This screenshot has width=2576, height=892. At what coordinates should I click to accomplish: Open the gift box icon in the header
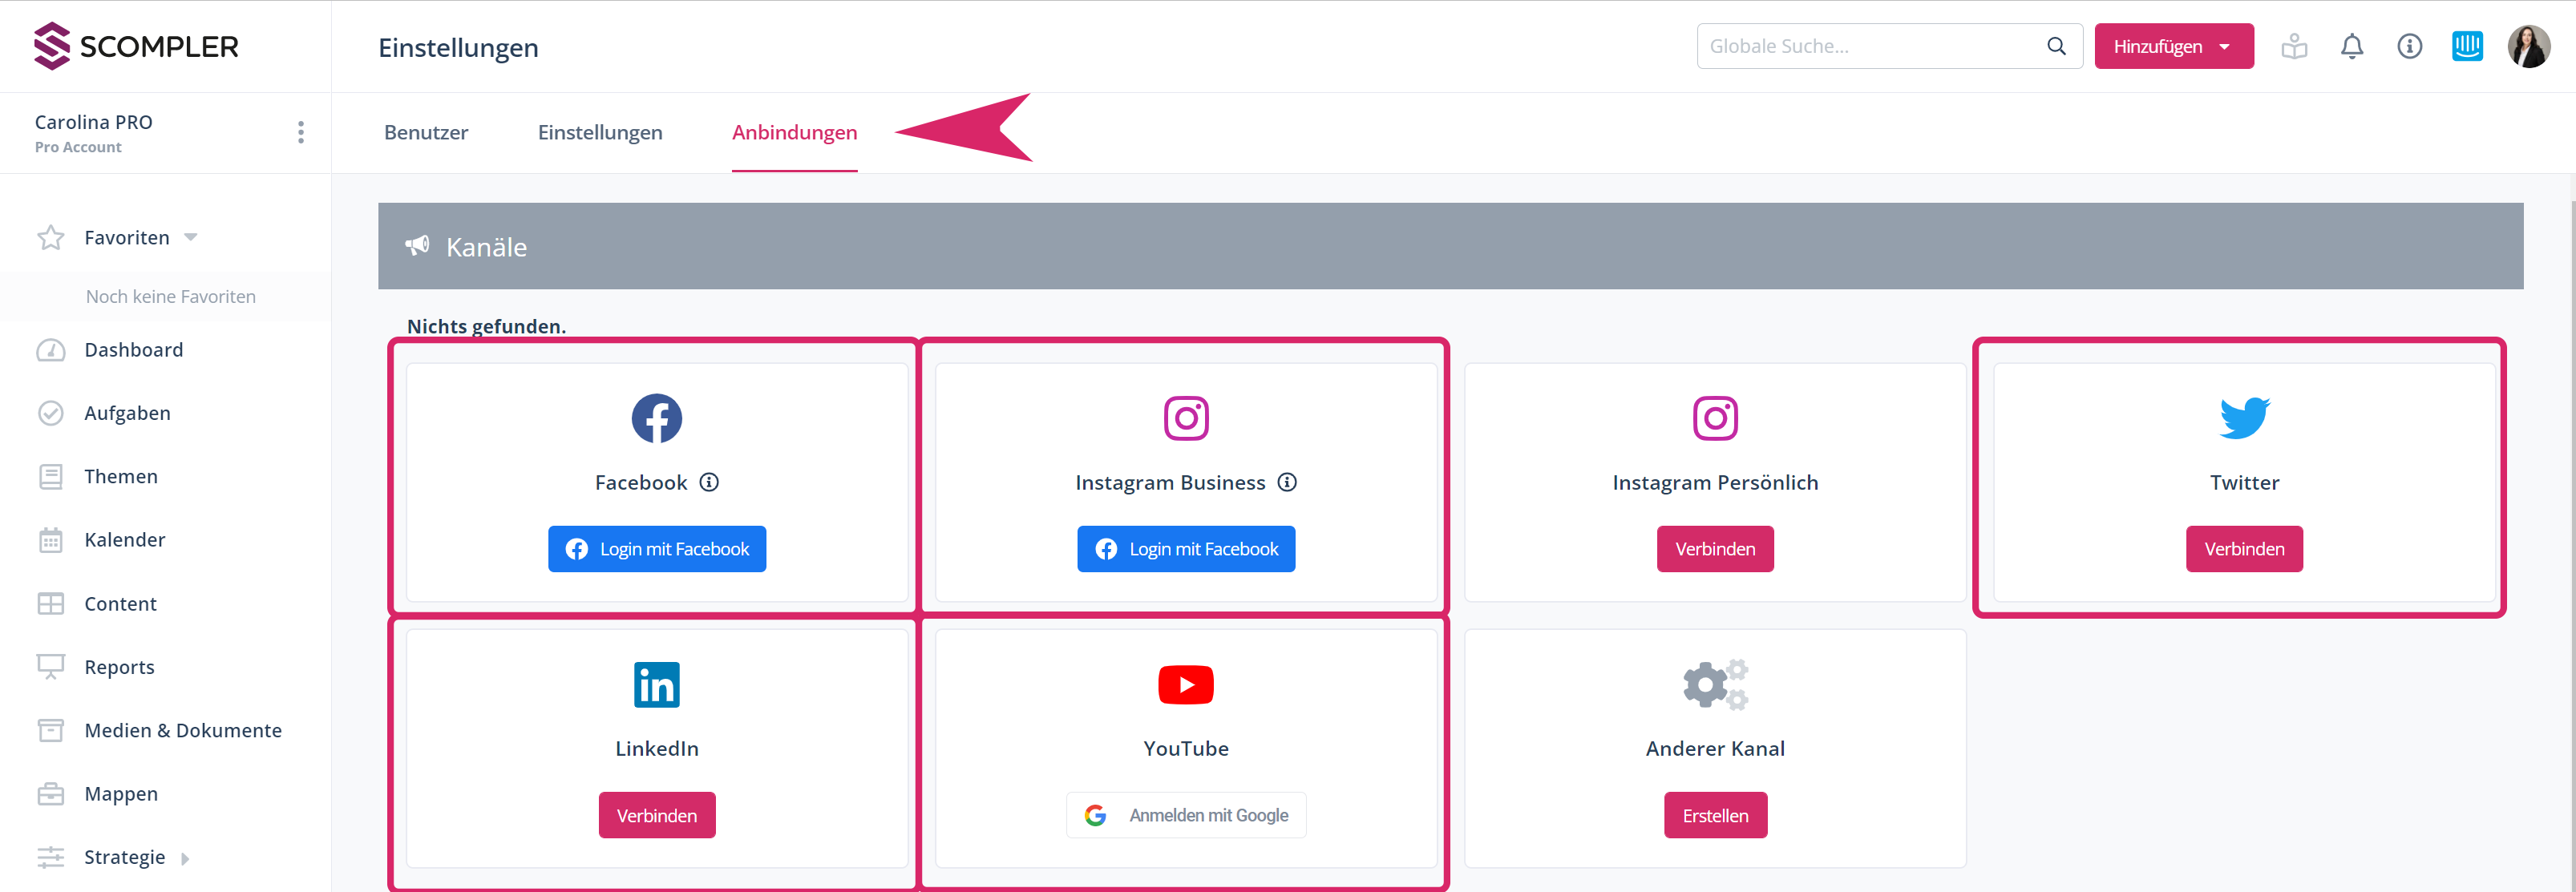(2294, 47)
